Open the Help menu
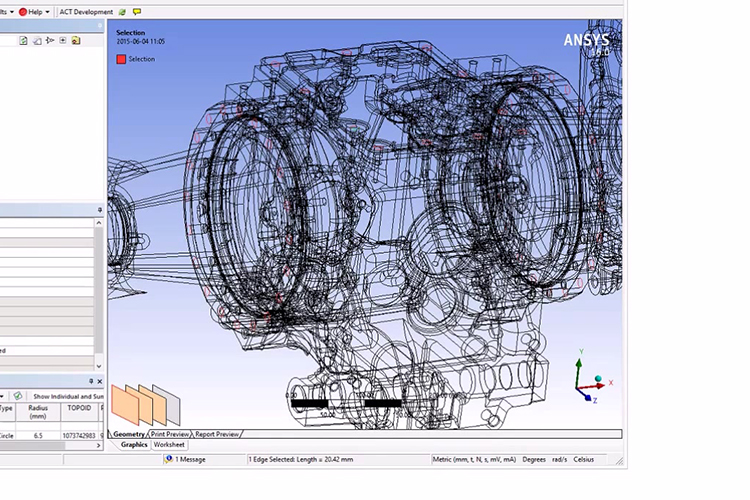This screenshot has height=500, width=750. pyautogui.click(x=32, y=12)
